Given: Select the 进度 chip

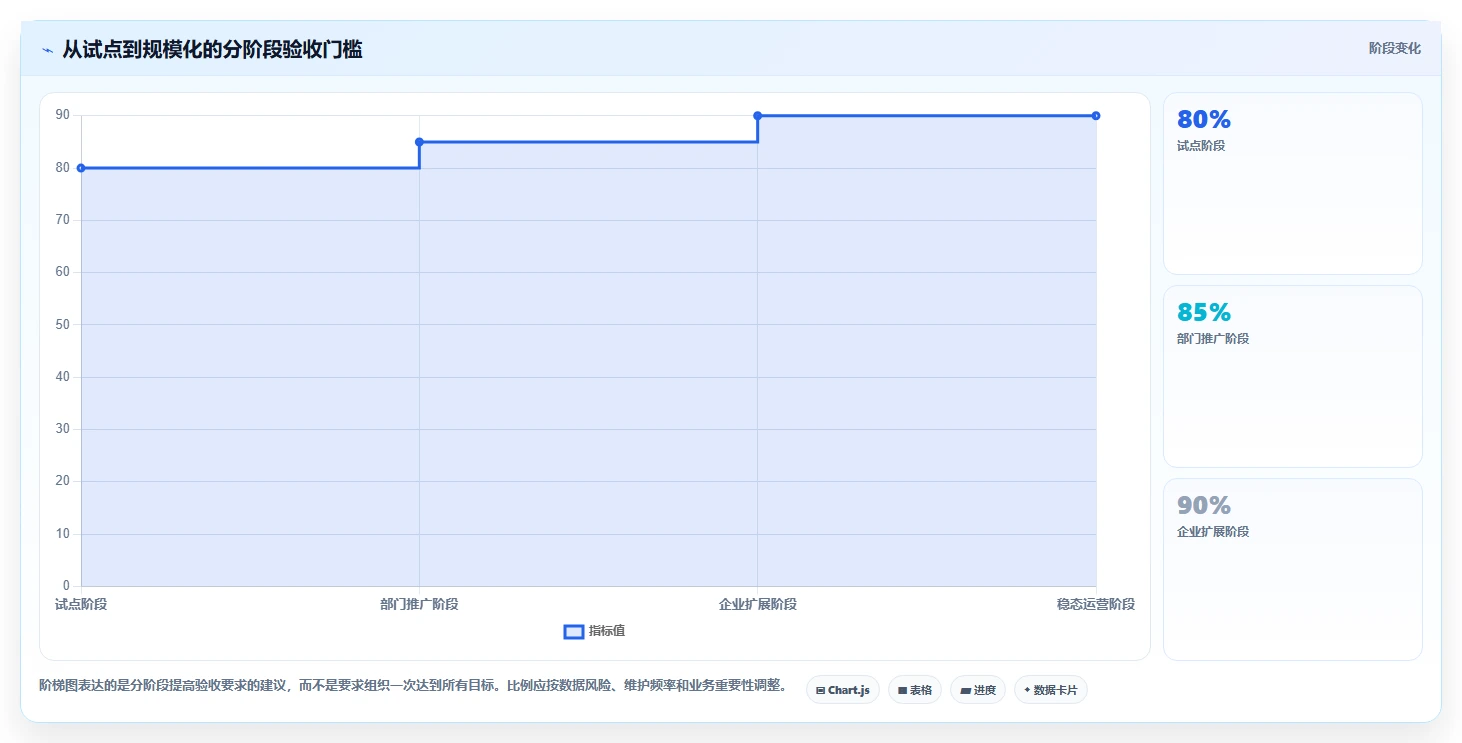Looking at the screenshot, I should pyautogui.click(x=978, y=690).
